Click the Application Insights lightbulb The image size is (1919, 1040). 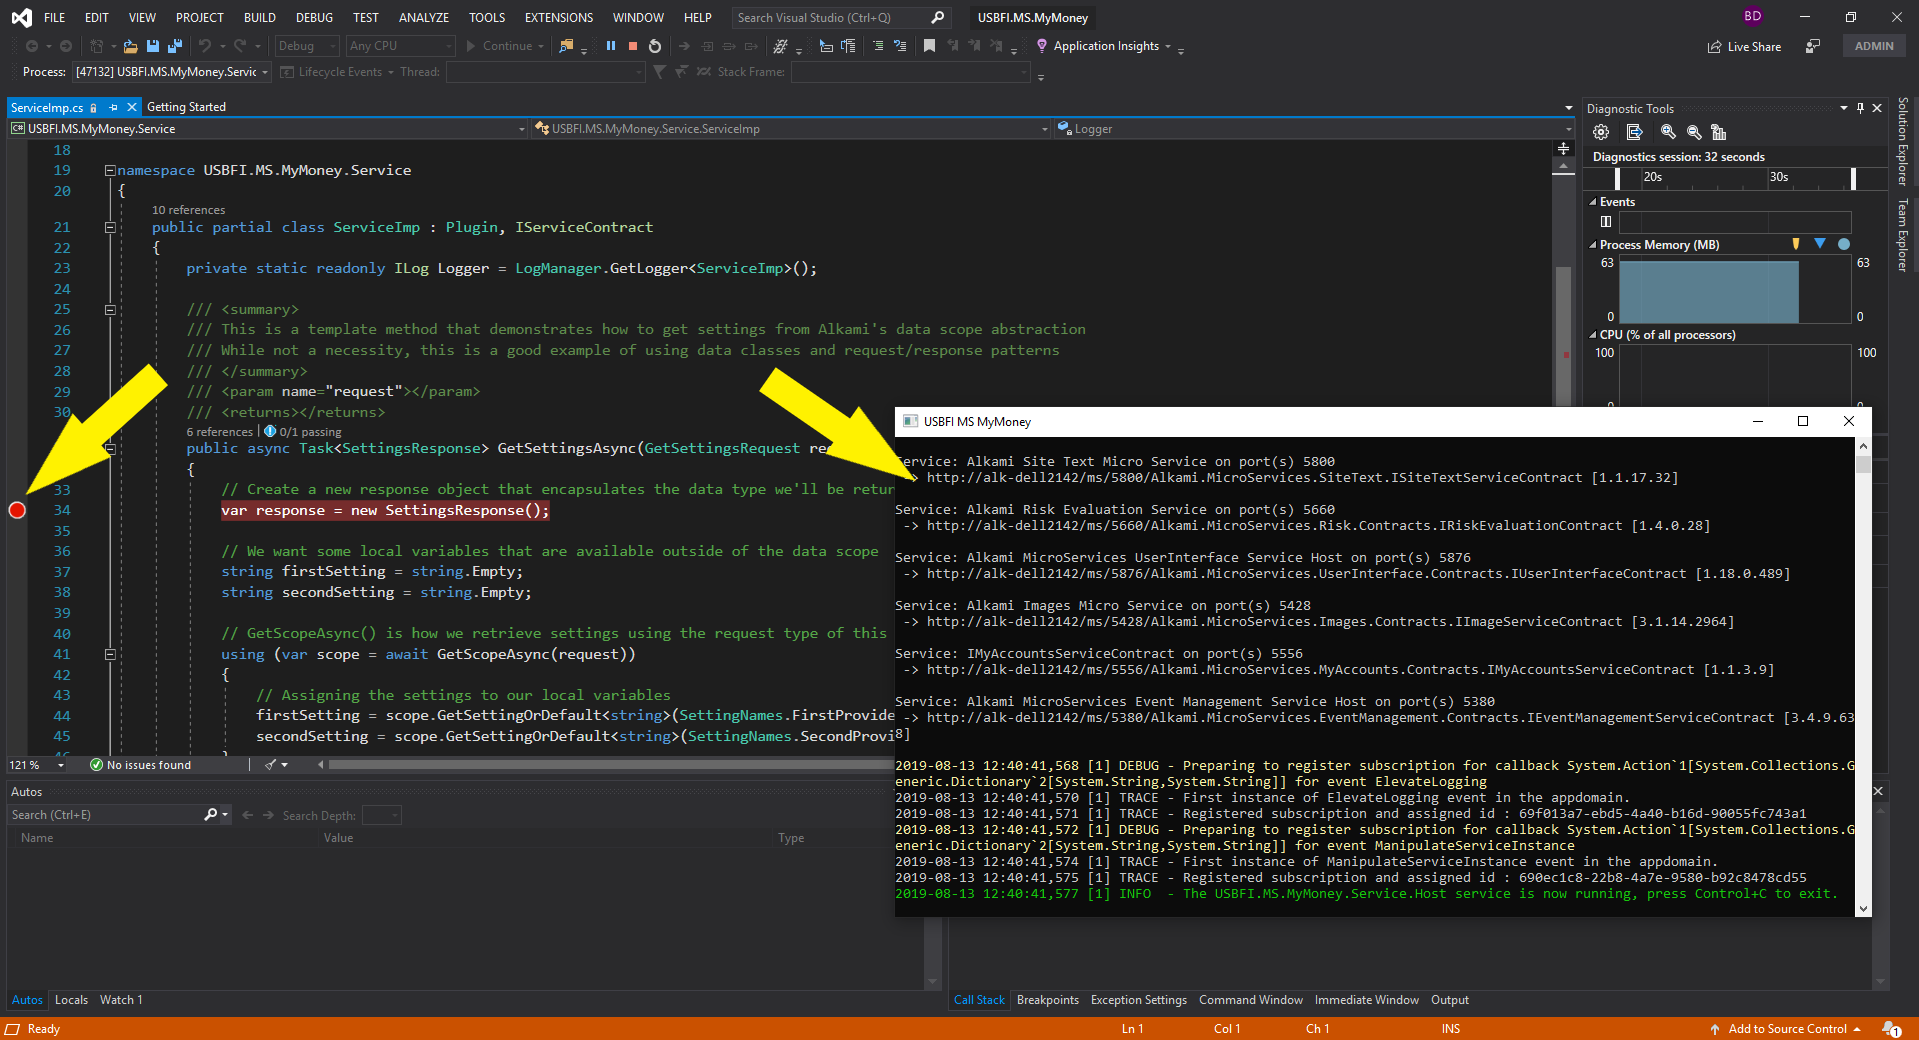click(1042, 46)
